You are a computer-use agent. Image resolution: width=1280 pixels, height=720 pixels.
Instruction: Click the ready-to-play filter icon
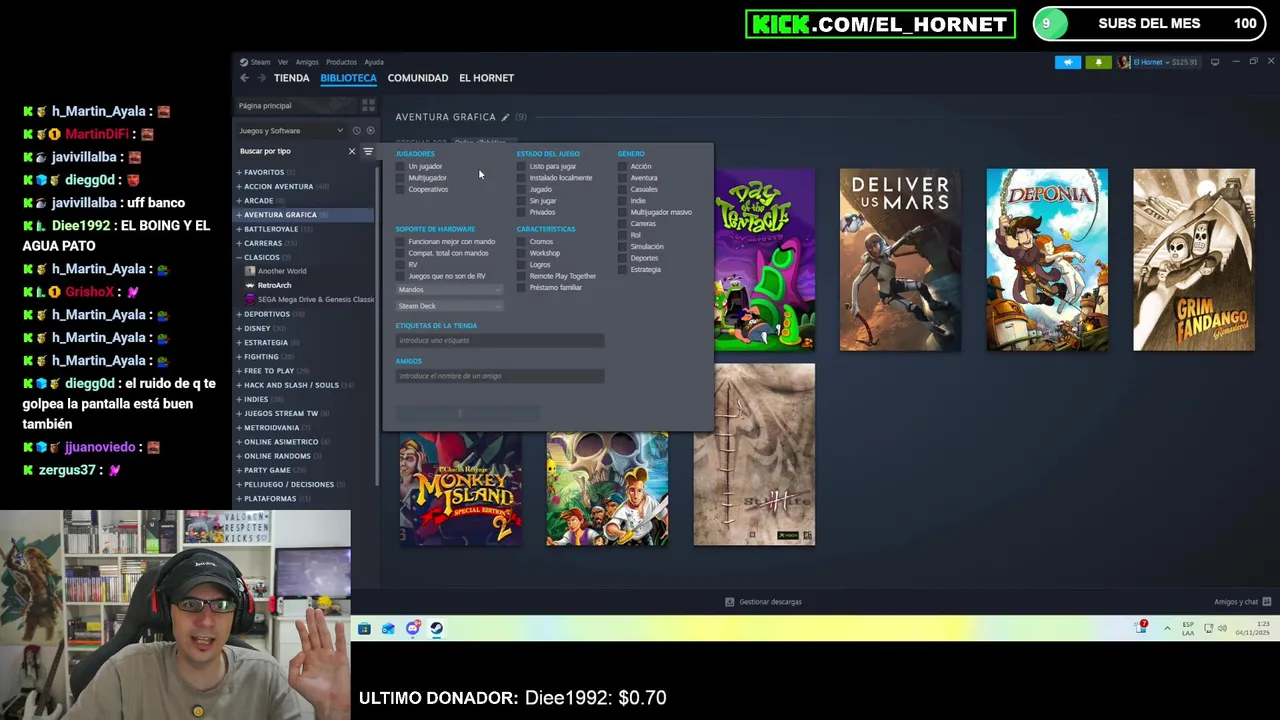(x=370, y=131)
